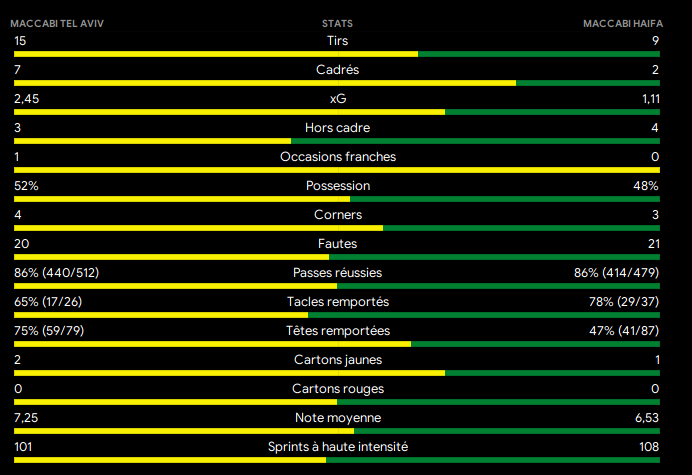Click the Fautes stat label

337,244
